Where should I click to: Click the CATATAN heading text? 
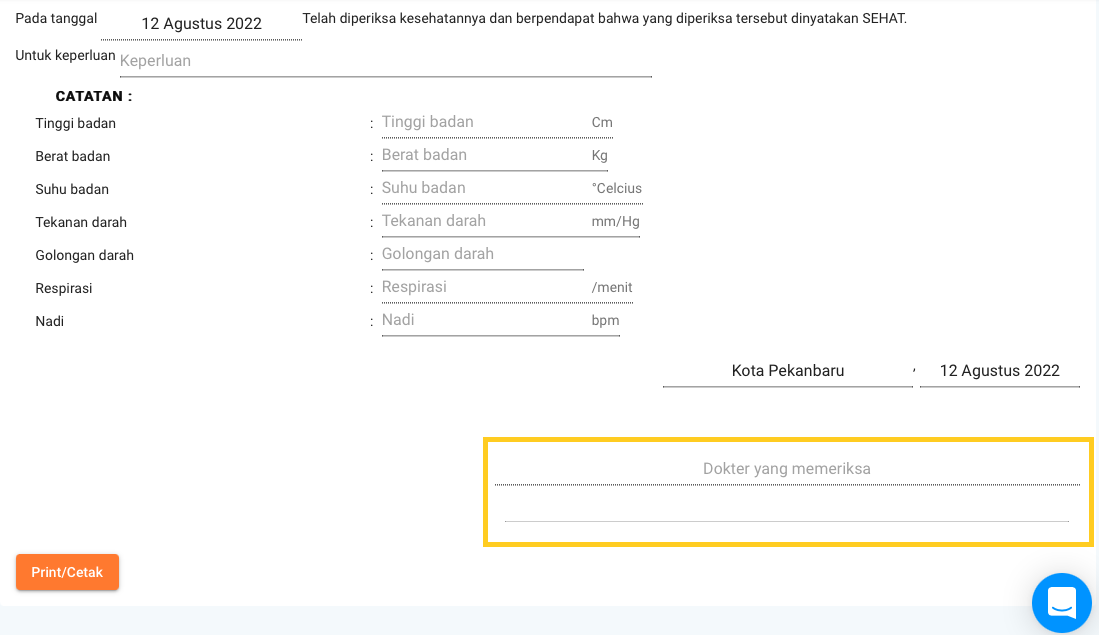coord(94,96)
